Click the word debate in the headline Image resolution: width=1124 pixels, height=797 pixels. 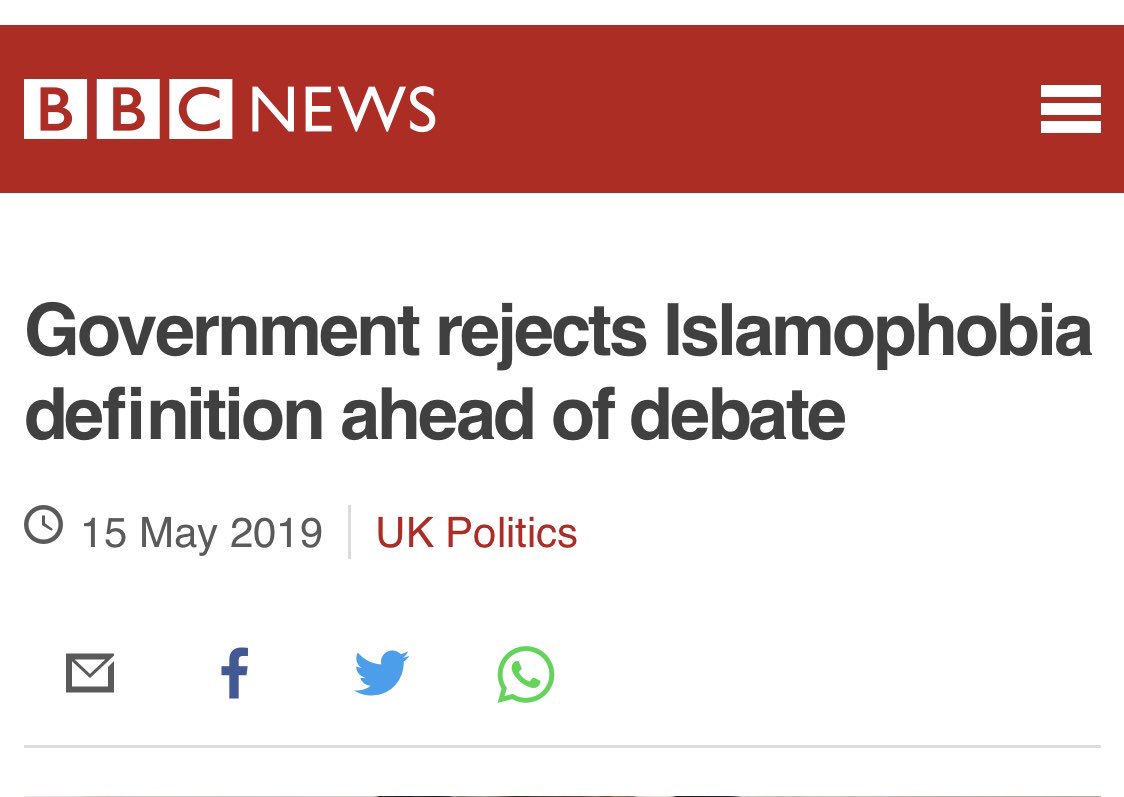pos(738,414)
